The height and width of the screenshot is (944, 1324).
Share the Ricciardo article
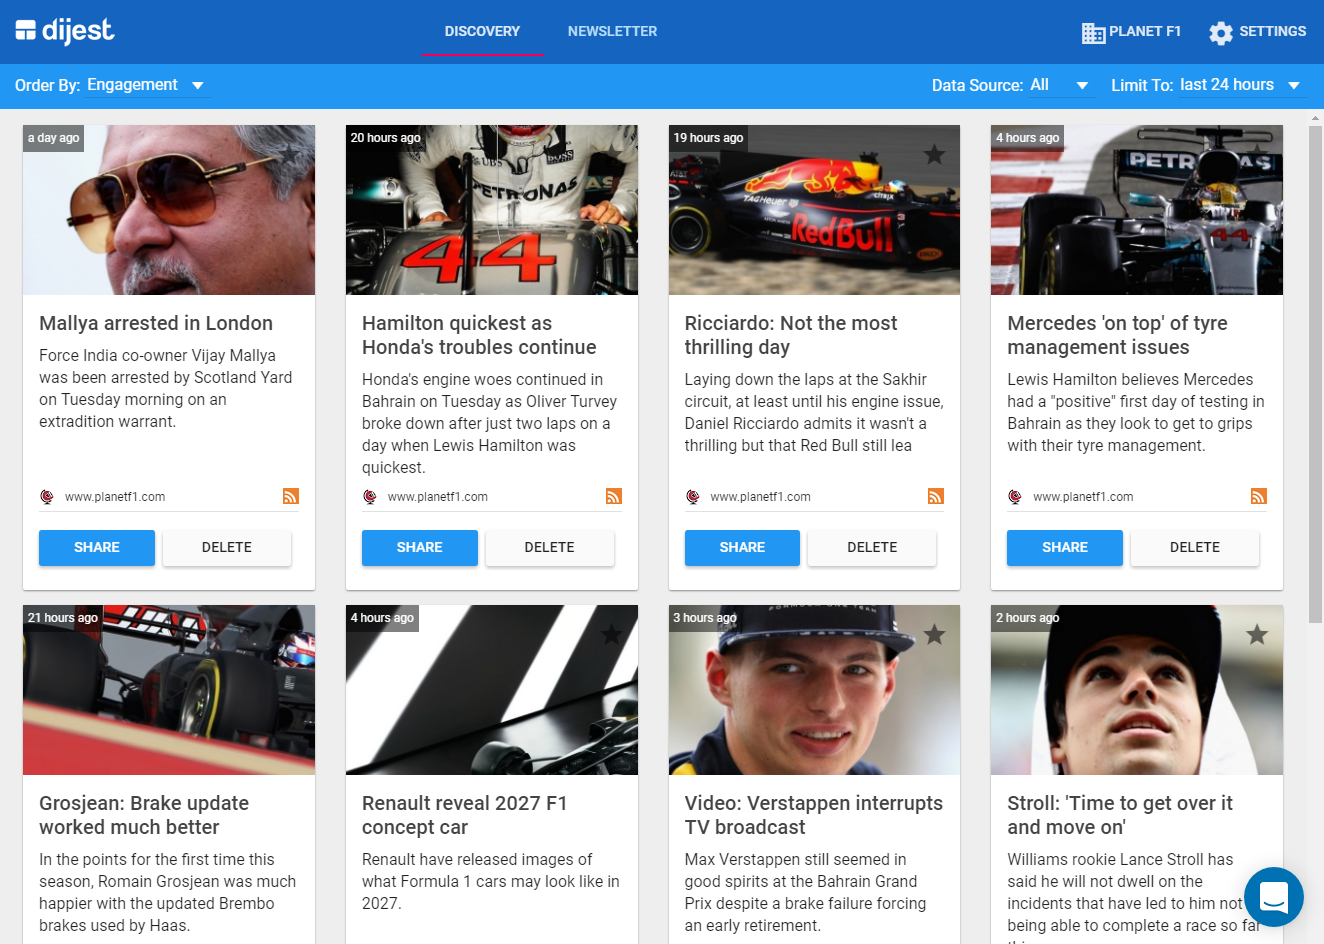pos(742,548)
